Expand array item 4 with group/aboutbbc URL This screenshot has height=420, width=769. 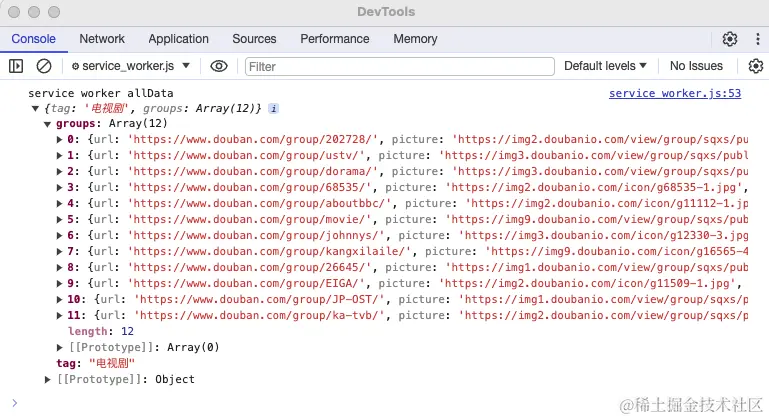(x=59, y=204)
